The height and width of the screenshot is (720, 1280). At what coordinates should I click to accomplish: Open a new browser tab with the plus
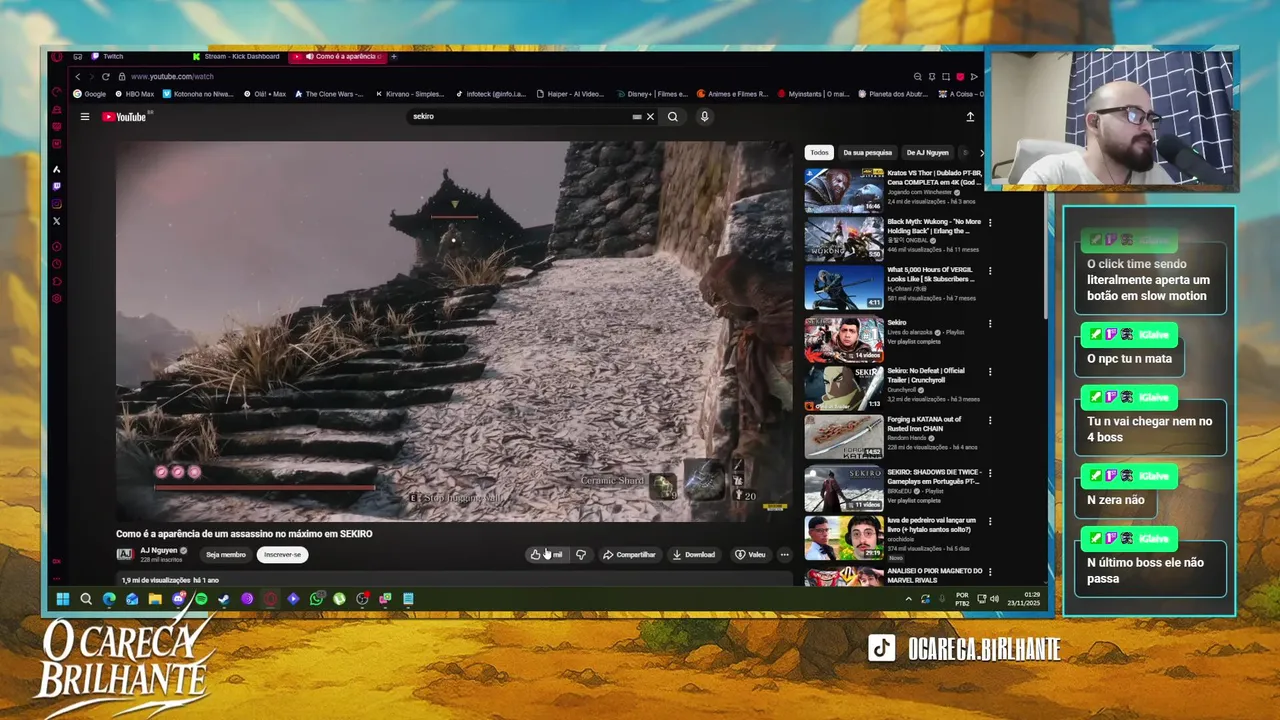394,57
